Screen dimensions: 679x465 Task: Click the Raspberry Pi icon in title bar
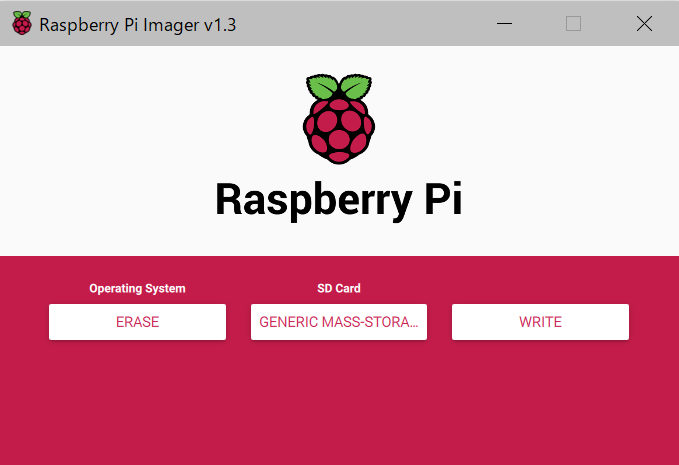point(22,23)
